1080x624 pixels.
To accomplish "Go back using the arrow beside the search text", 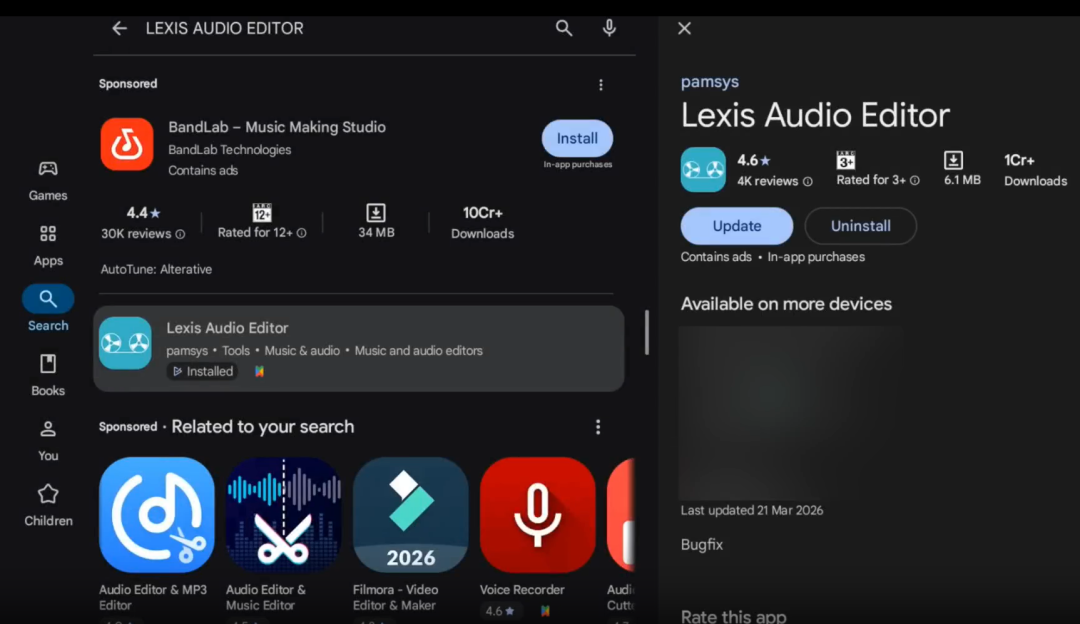I will click(119, 28).
